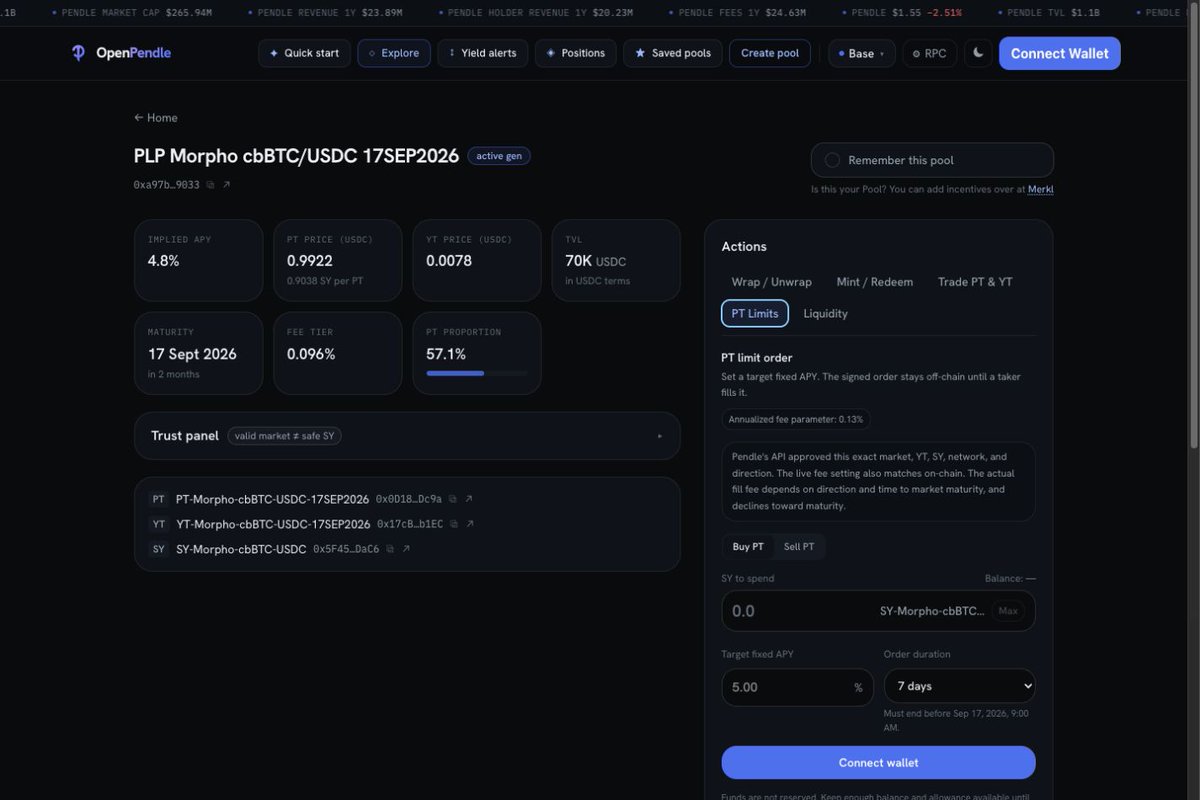Image resolution: width=1200 pixels, height=800 pixels.
Task: Open SY-Morpho token external link
Action: 406,549
